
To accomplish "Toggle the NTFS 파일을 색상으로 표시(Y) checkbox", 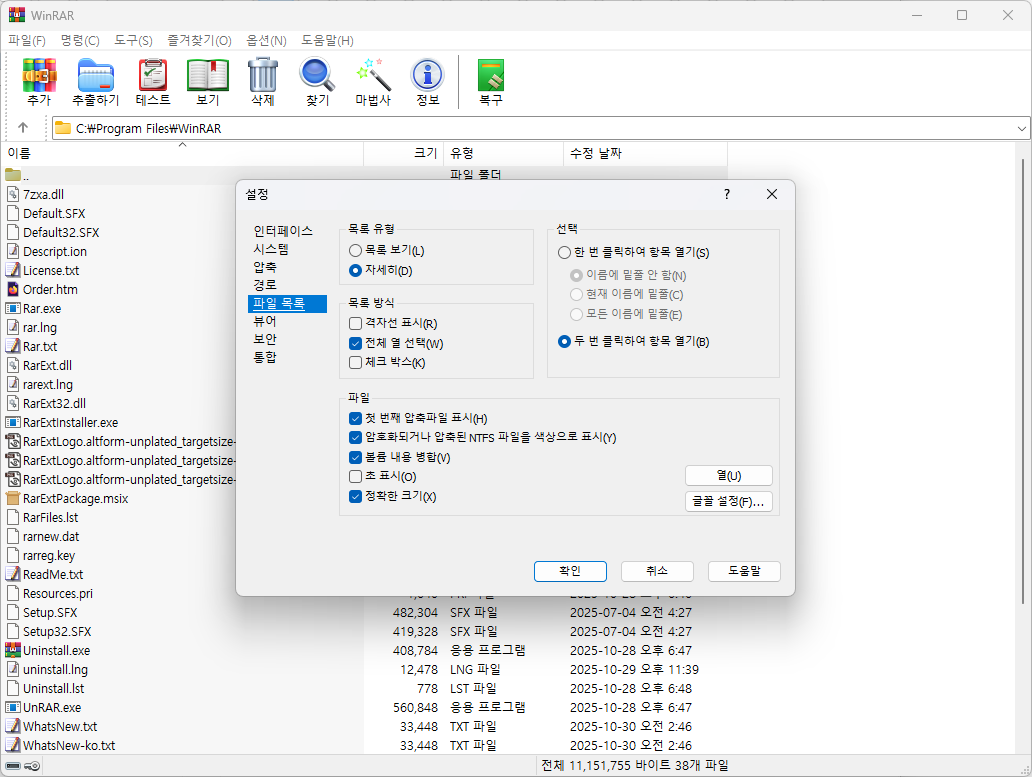I will [x=355, y=438].
